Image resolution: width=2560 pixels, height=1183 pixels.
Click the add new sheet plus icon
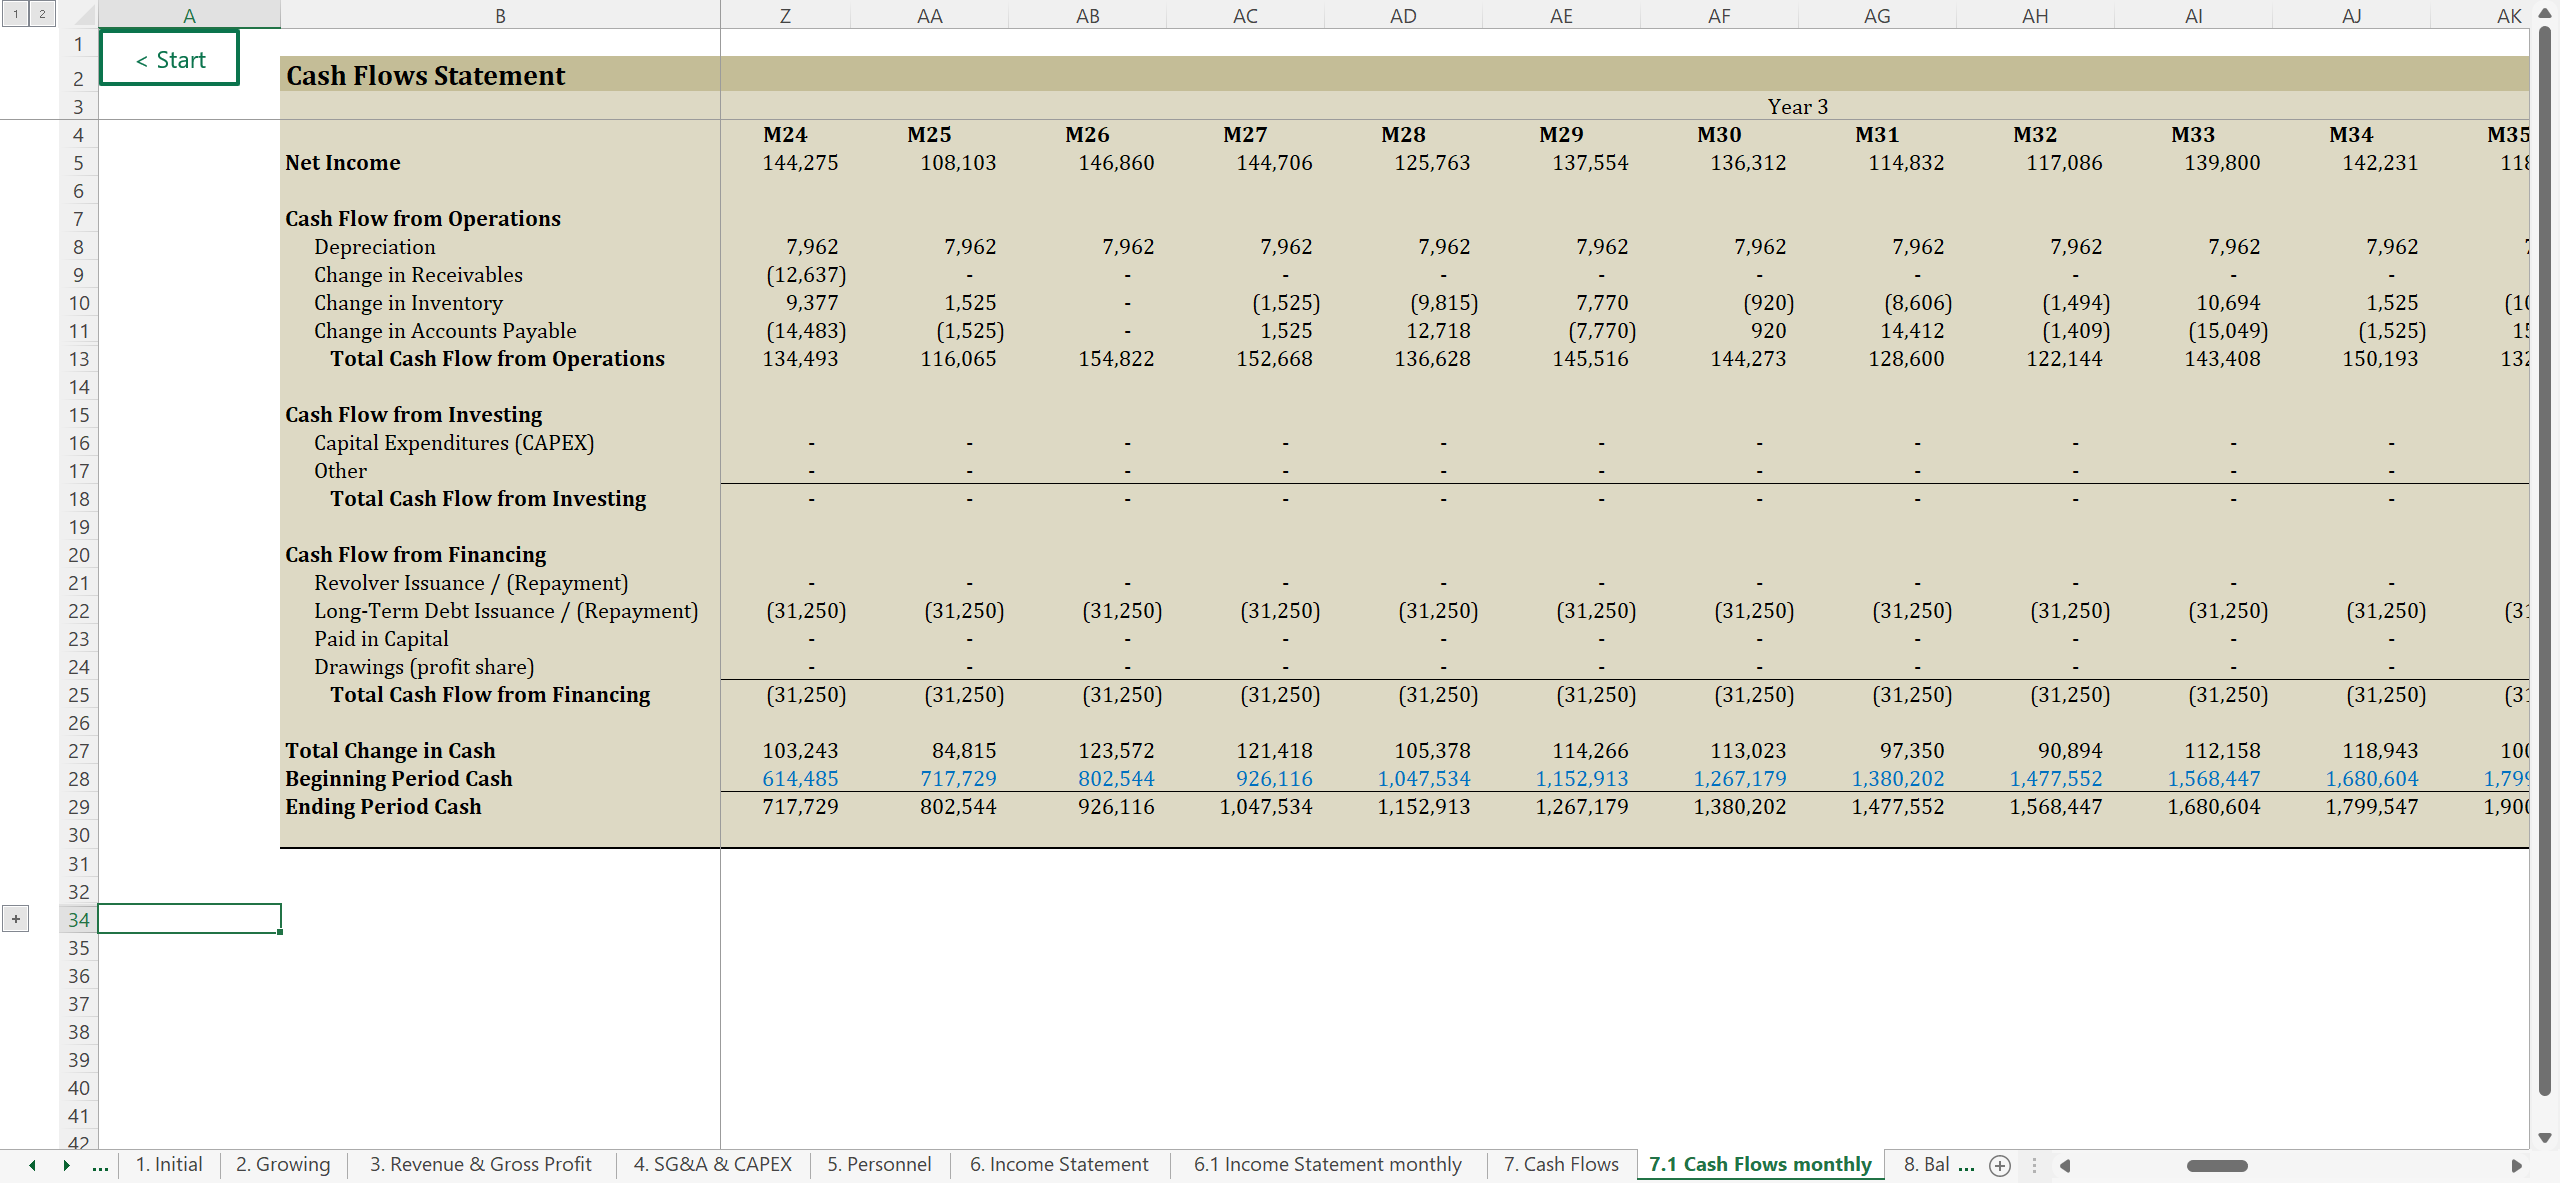[1999, 1165]
